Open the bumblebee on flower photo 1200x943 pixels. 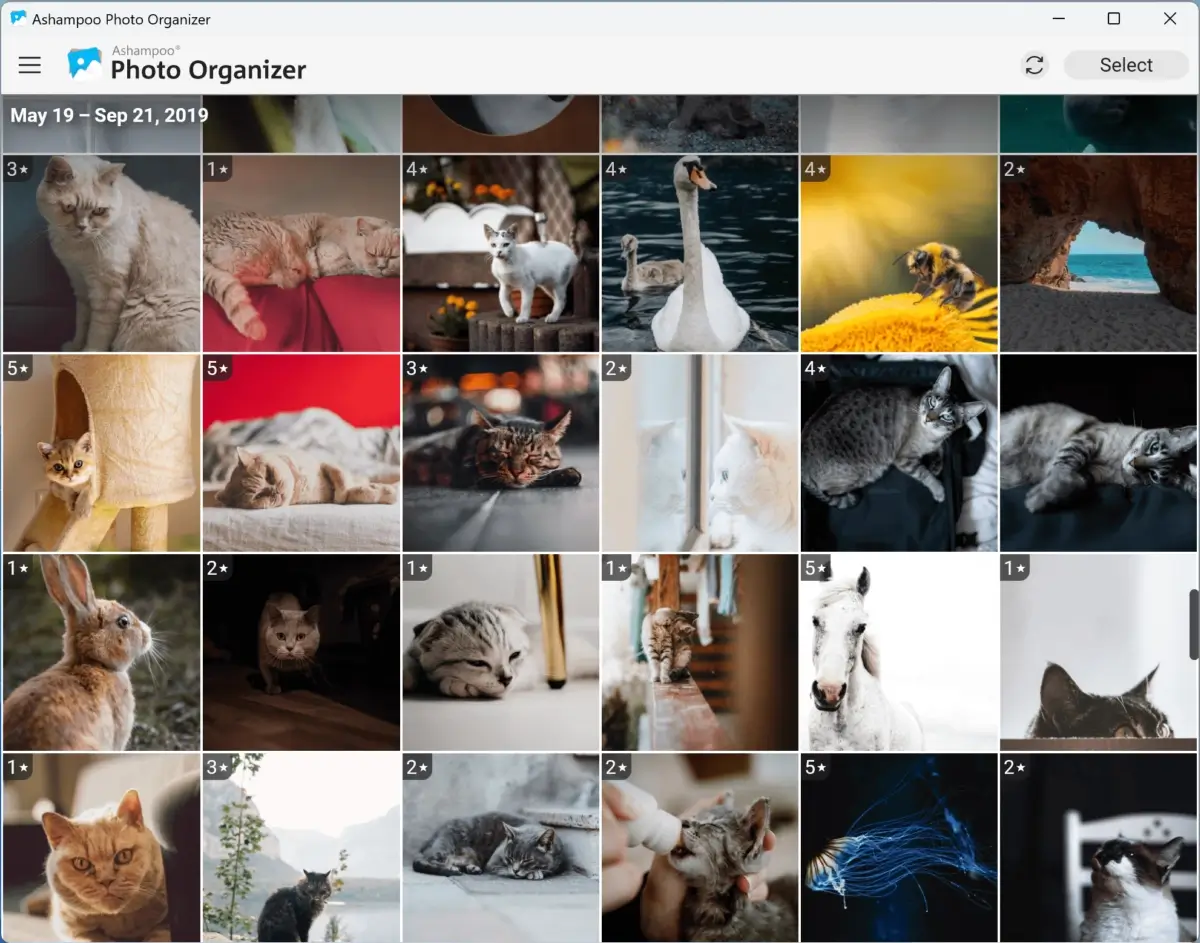point(899,253)
